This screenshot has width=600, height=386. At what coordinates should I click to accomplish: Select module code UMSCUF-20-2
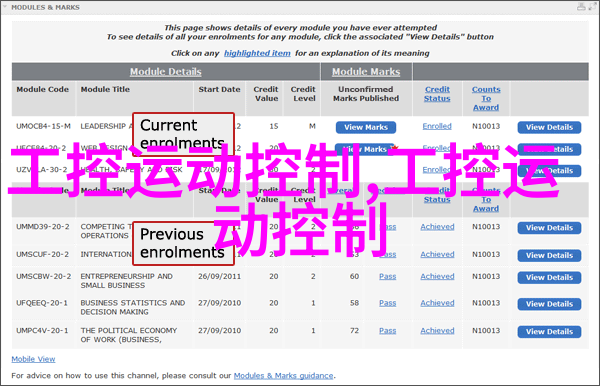point(42,254)
